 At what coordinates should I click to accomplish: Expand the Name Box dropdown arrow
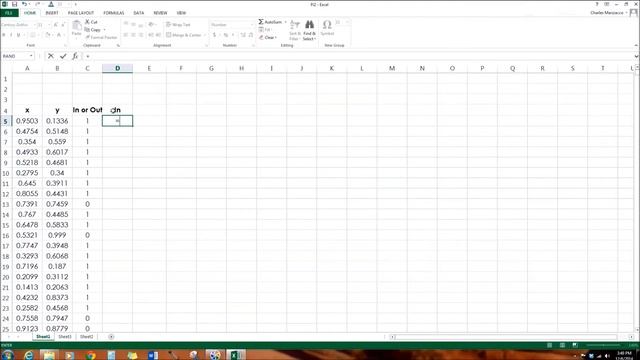point(31,56)
